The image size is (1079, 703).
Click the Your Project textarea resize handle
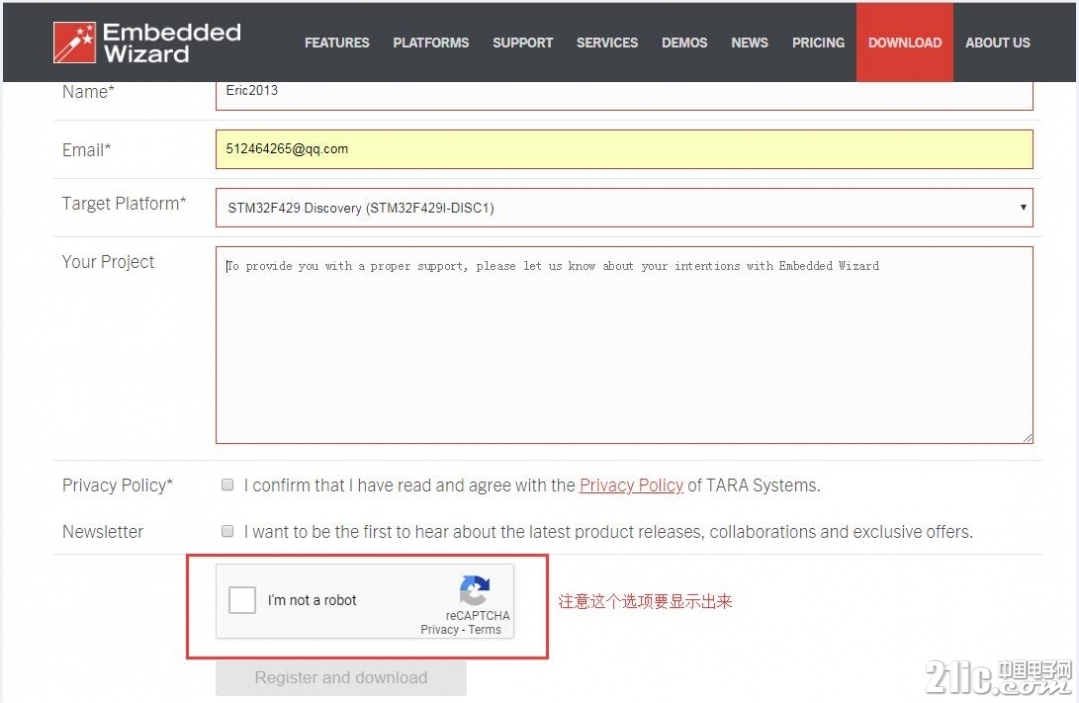tap(1027, 438)
